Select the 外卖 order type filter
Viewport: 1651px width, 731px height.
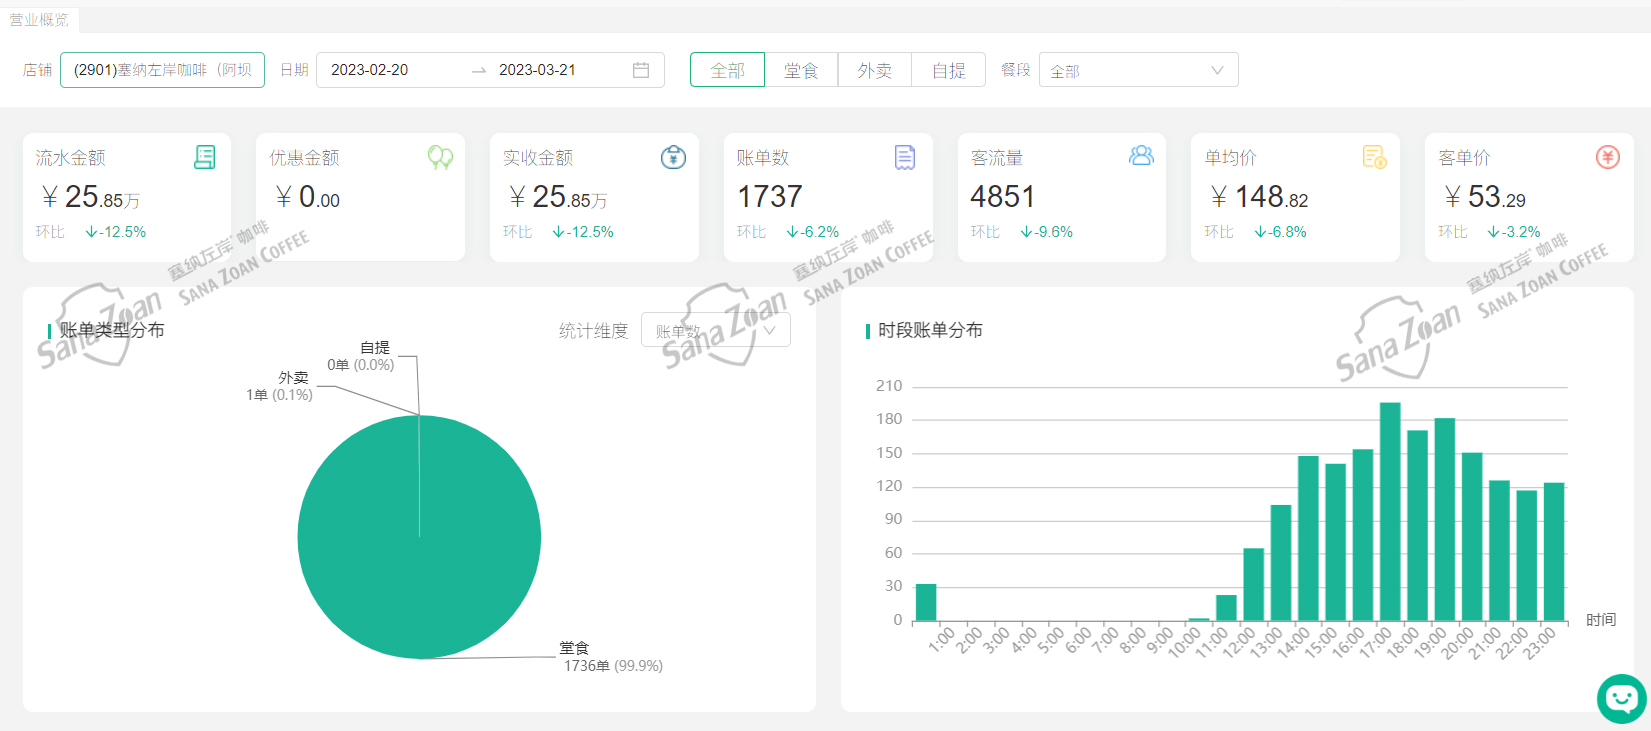875,70
